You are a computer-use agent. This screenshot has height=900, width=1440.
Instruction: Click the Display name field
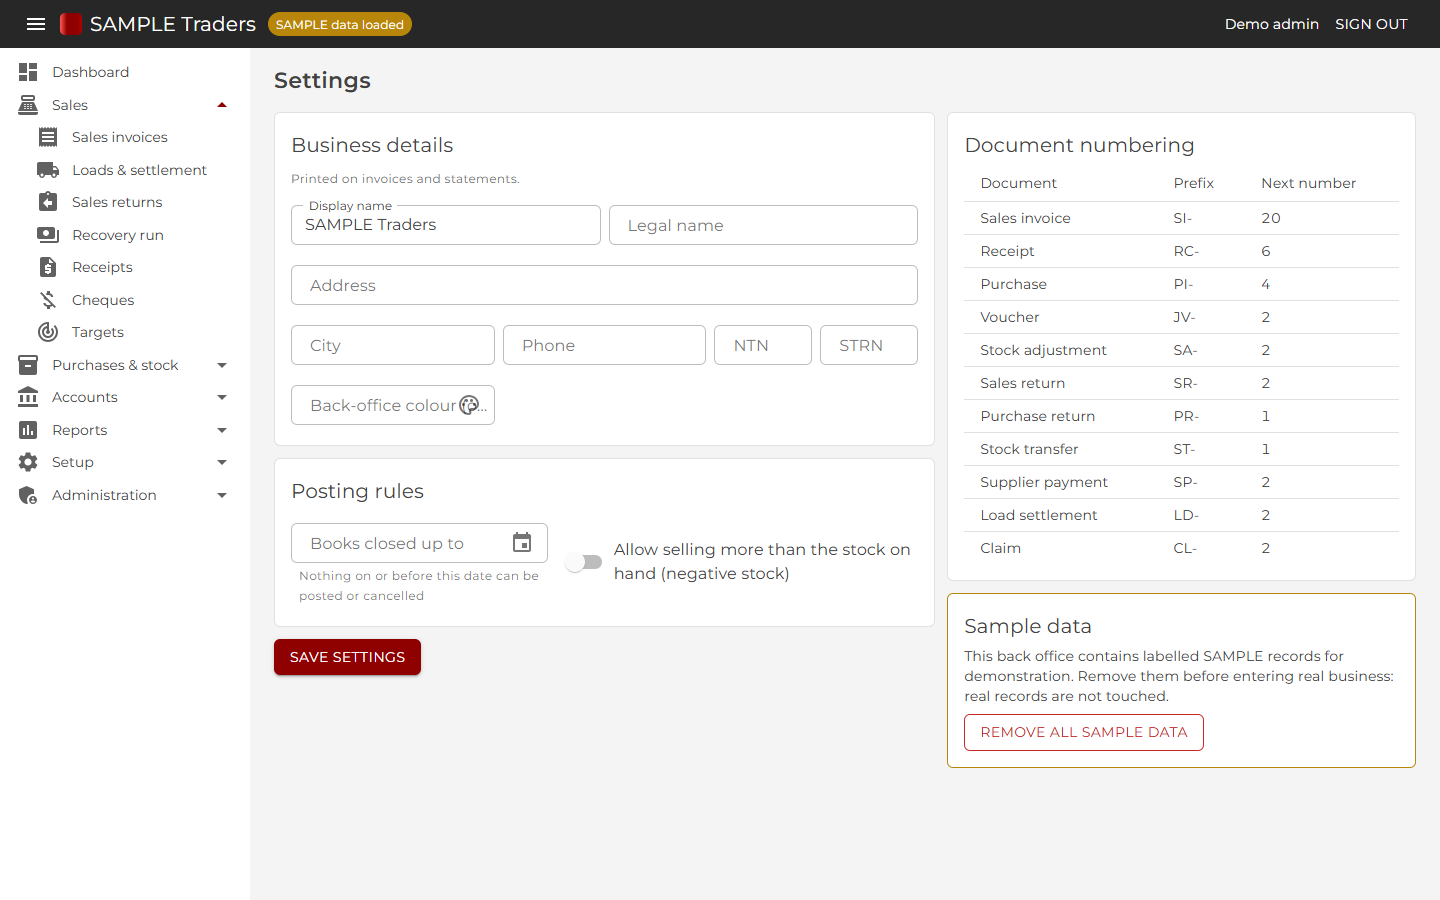click(446, 225)
